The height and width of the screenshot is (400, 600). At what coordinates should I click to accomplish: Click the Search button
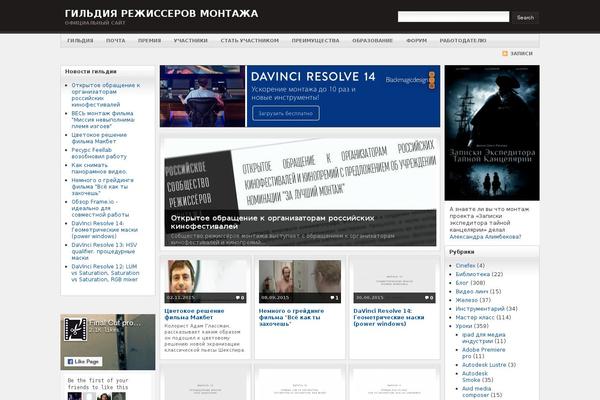(525, 18)
